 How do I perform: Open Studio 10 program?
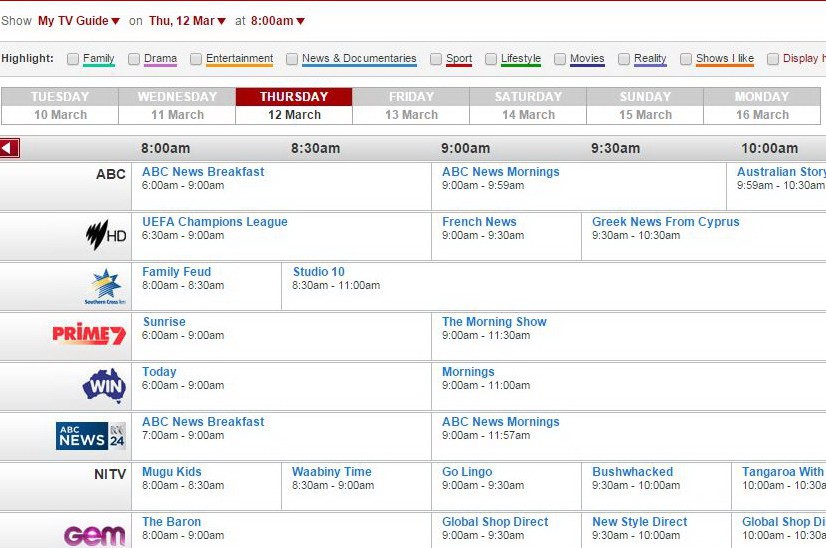point(318,272)
